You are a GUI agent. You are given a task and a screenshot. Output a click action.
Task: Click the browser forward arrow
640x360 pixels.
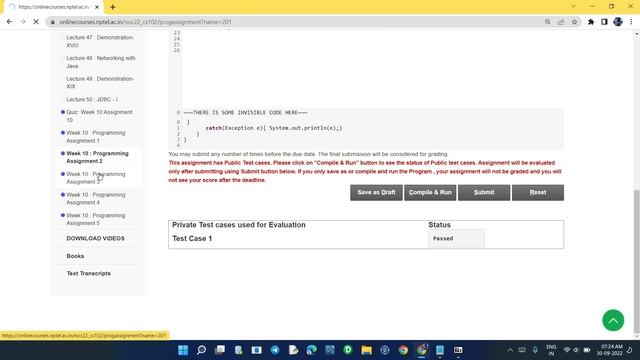[23, 22]
